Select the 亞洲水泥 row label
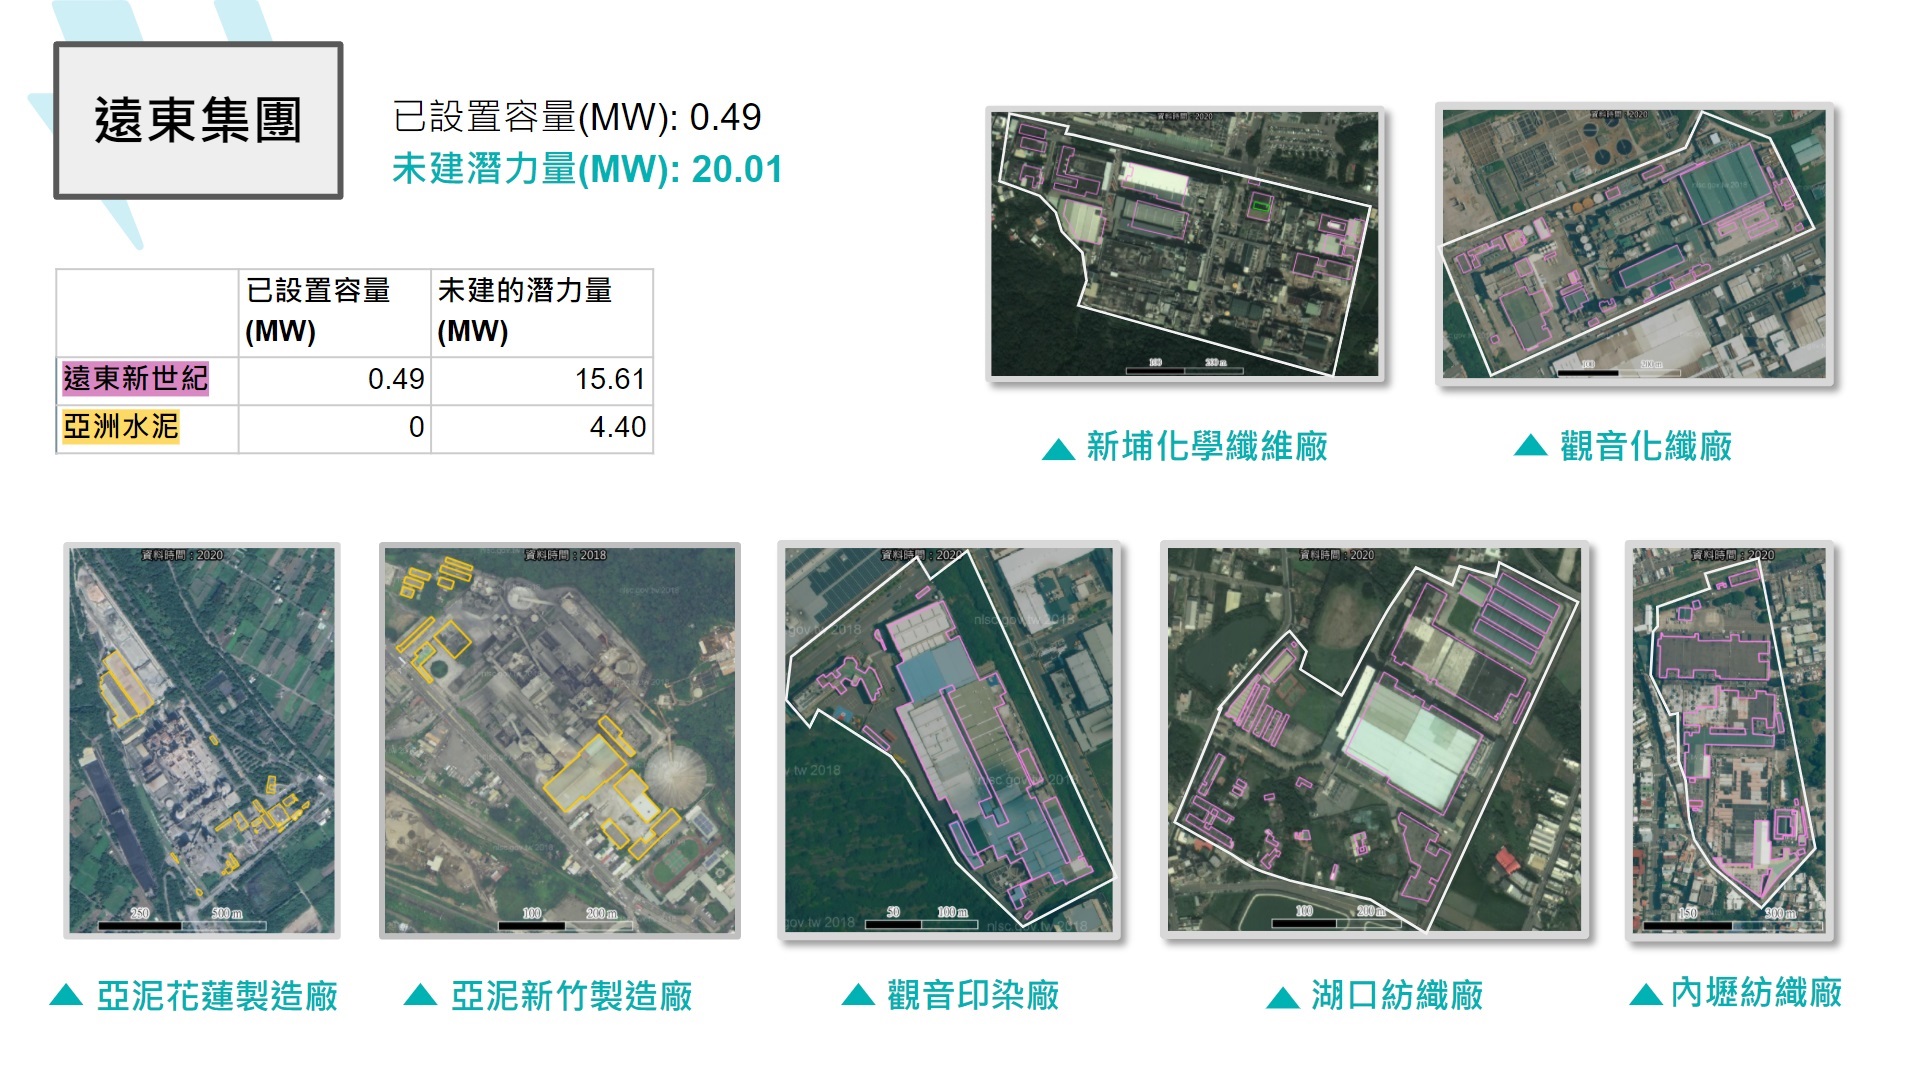The image size is (1916, 1078). [120, 427]
